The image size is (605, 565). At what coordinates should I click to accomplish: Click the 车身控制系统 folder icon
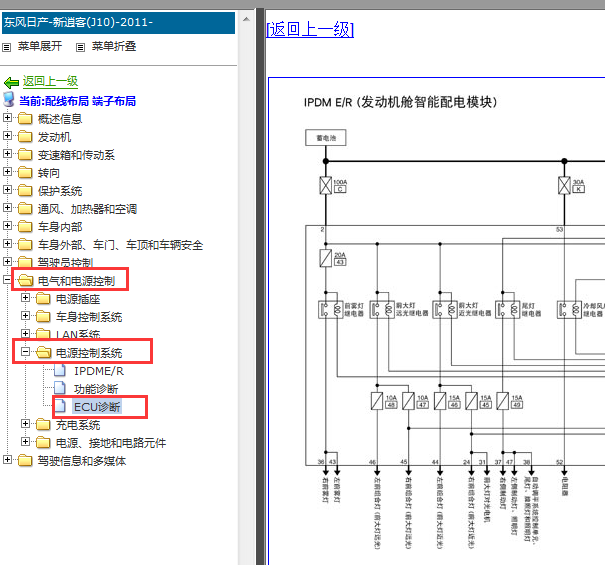[43, 316]
